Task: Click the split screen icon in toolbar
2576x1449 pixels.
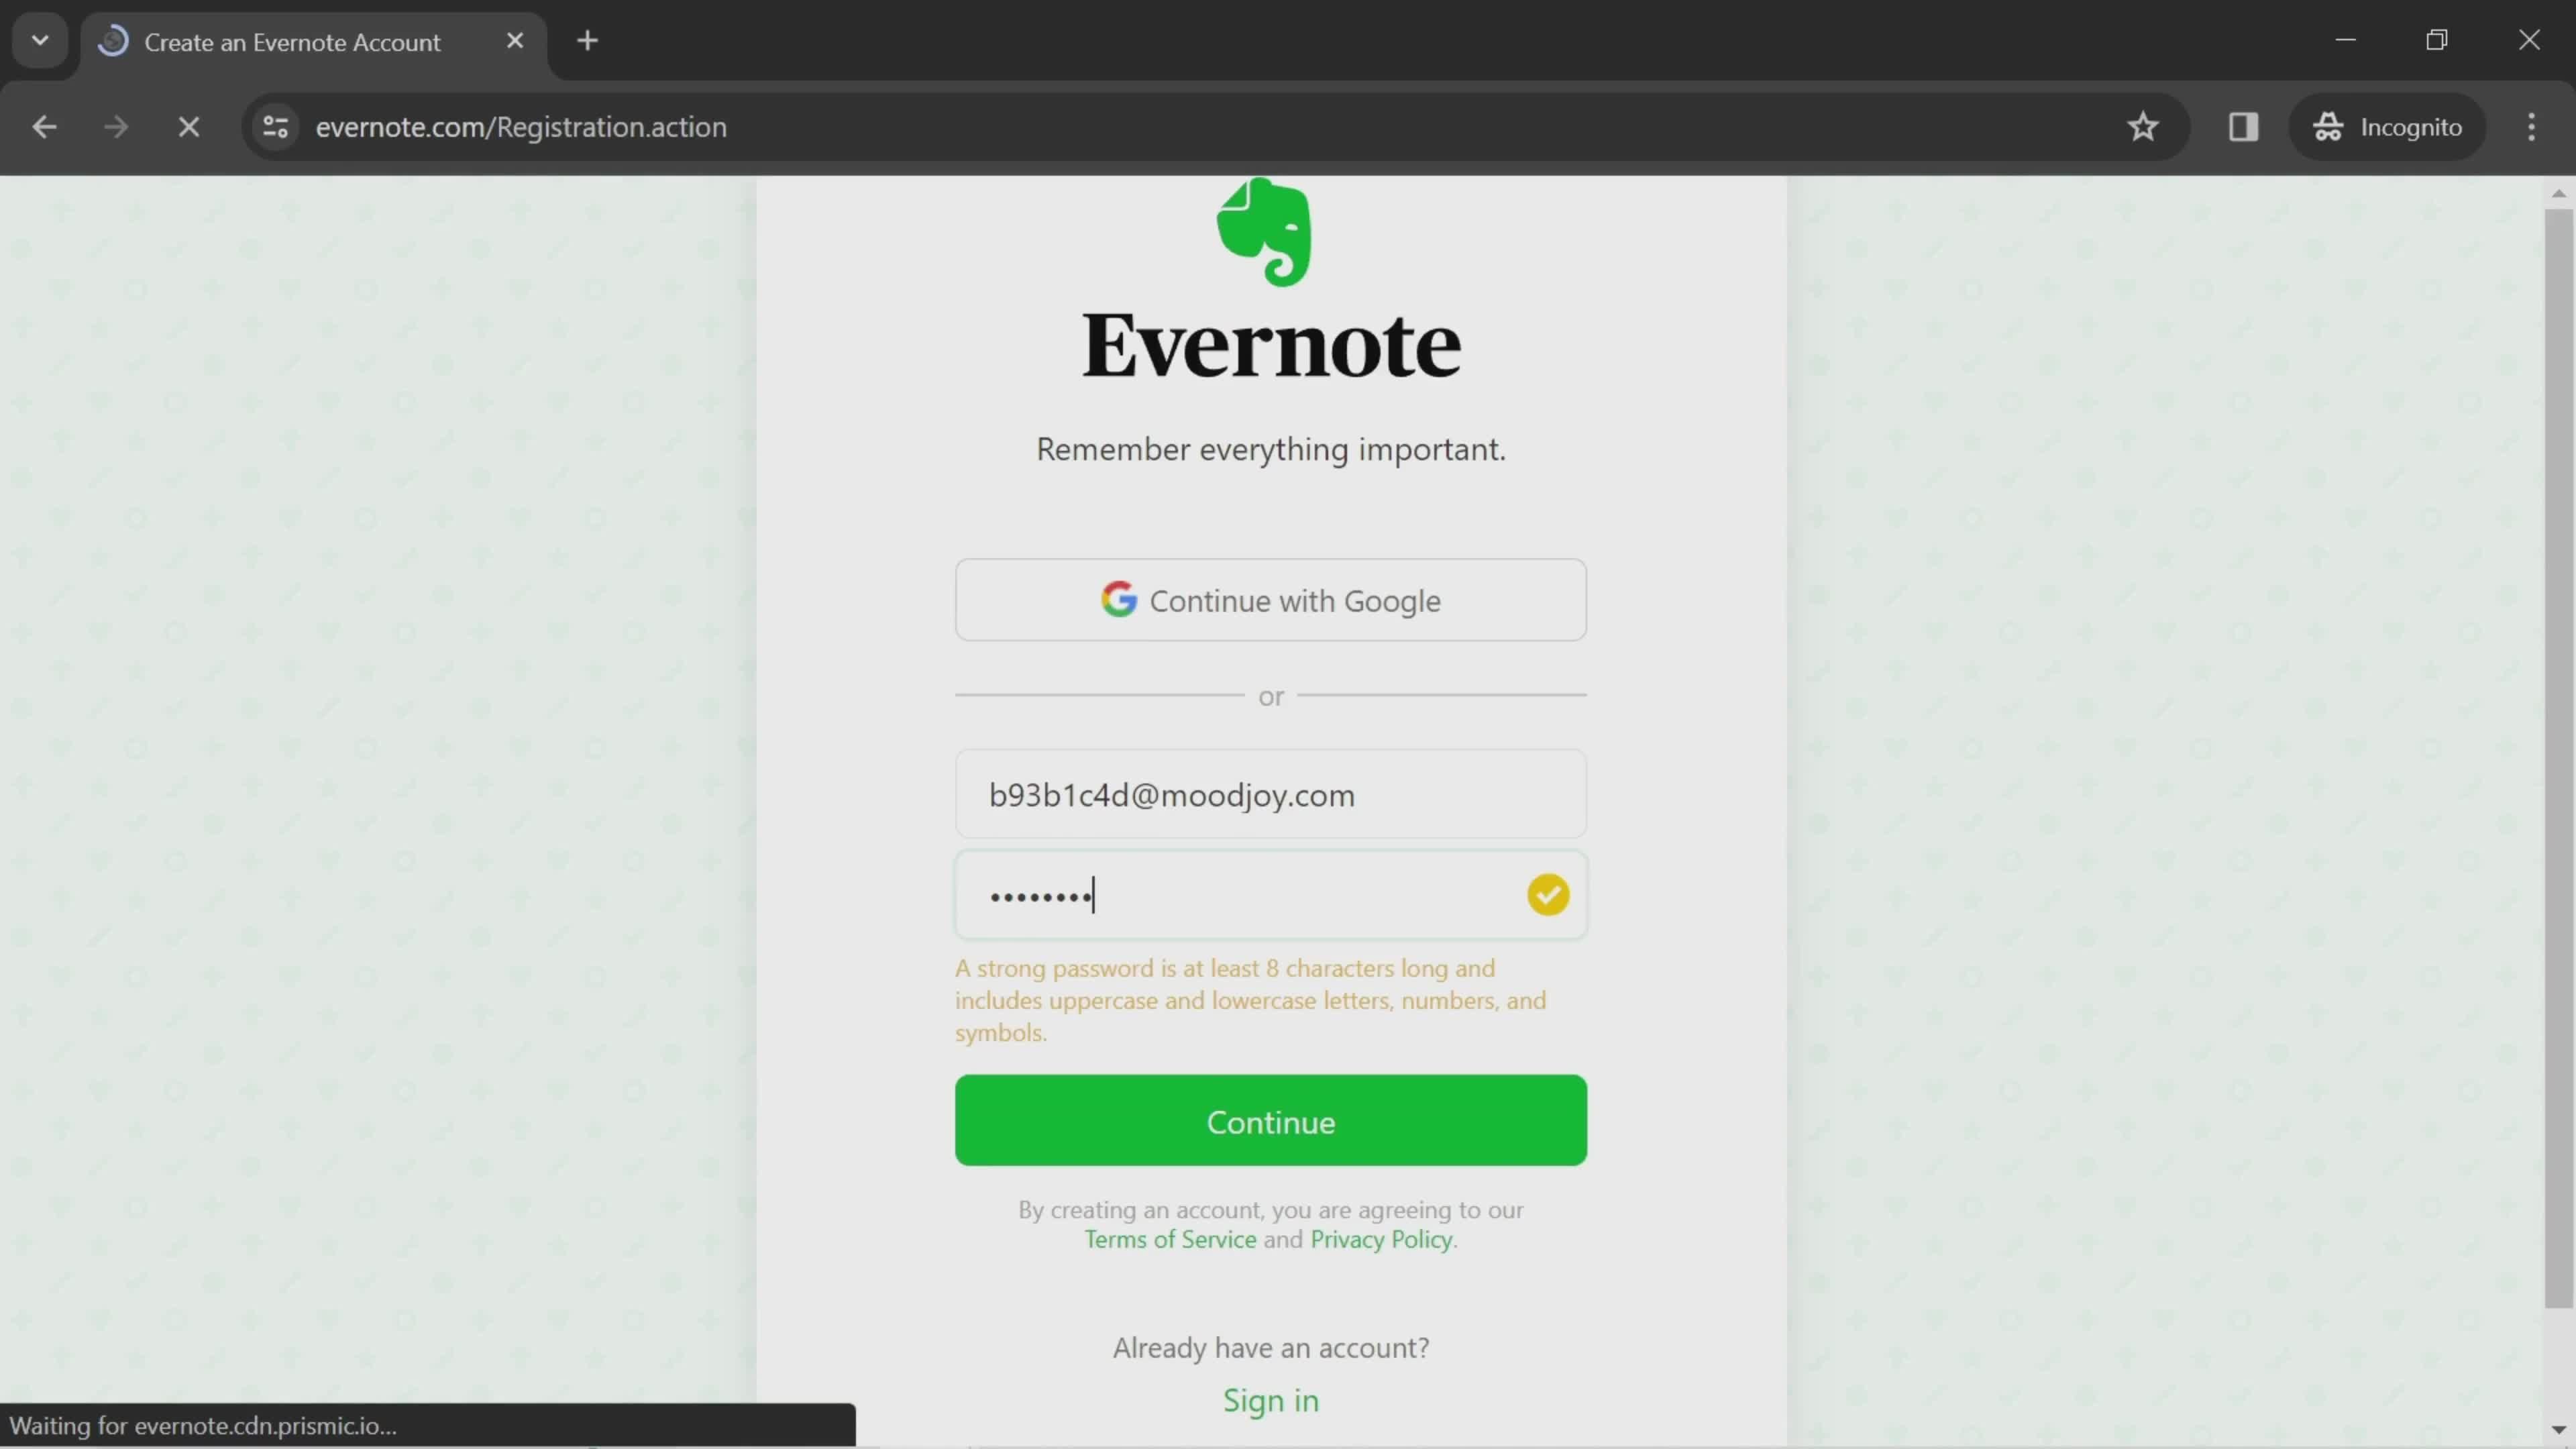Action: pos(2242,125)
